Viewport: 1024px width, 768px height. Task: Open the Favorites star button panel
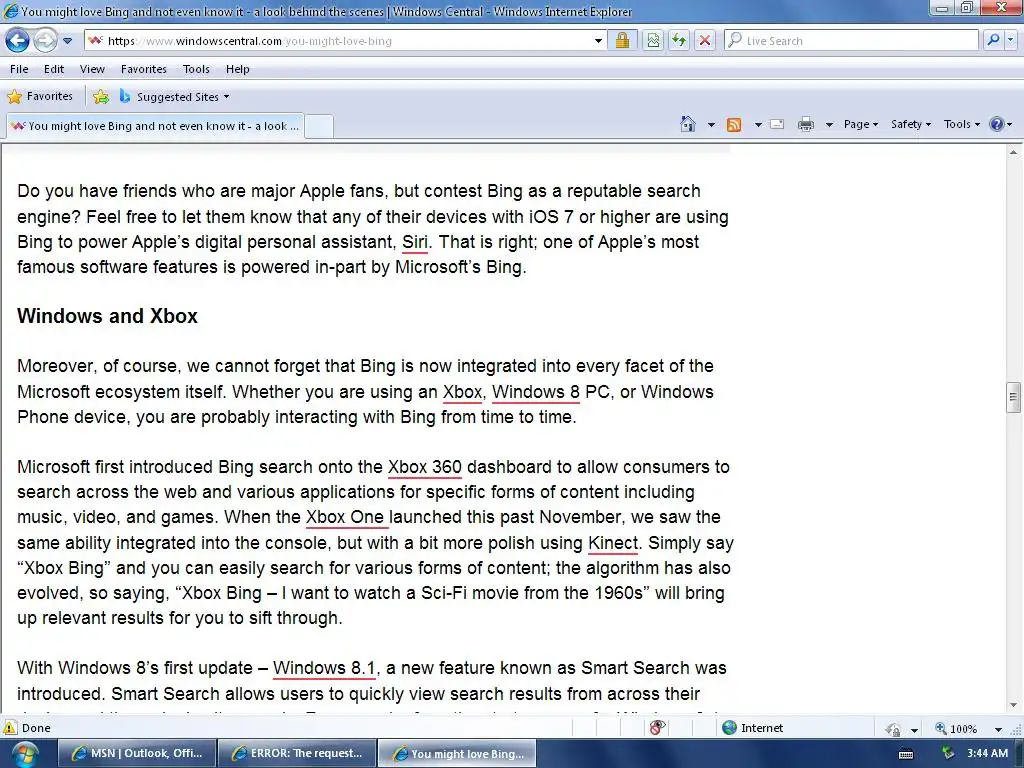[x=40, y=97]
